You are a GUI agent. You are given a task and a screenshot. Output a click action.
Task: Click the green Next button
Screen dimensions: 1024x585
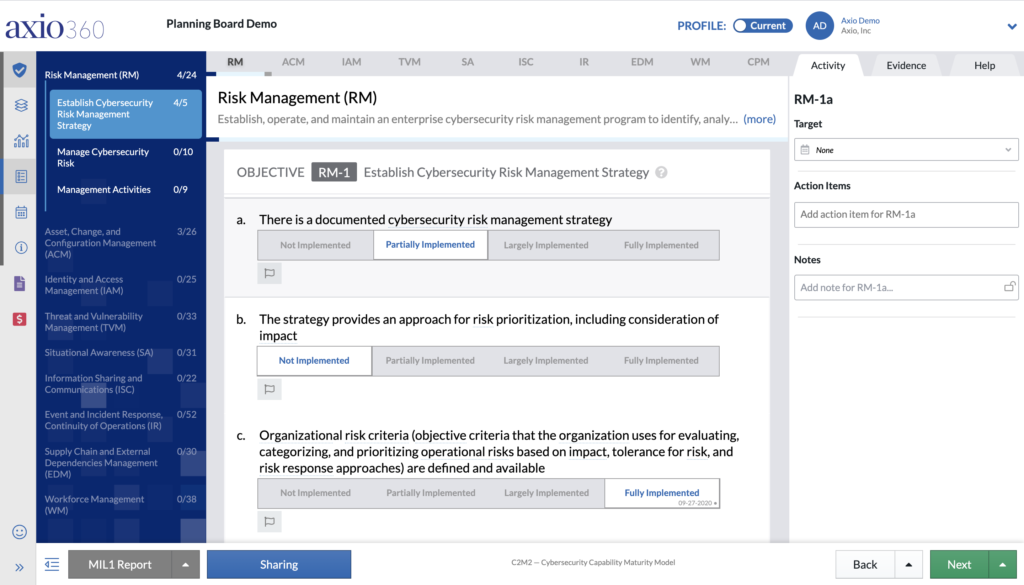pos(959,565)
